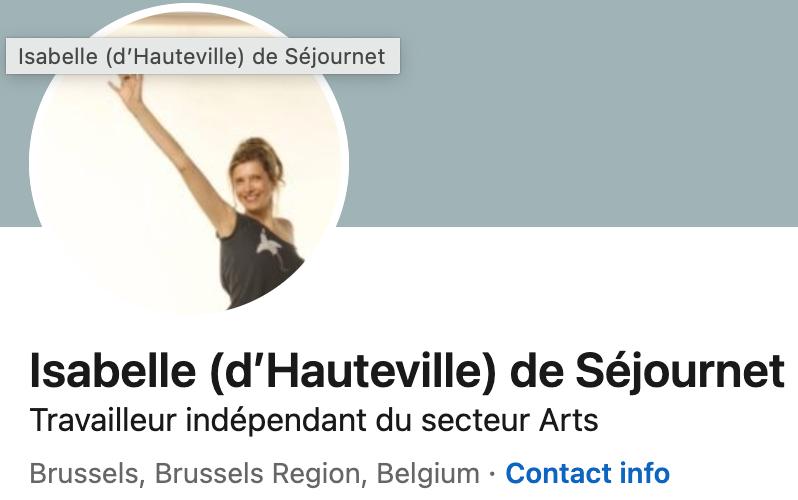The height and width of the screenshot is (500, 798).
Task: Click the word Brussels at location start
Action: [84, 473]
